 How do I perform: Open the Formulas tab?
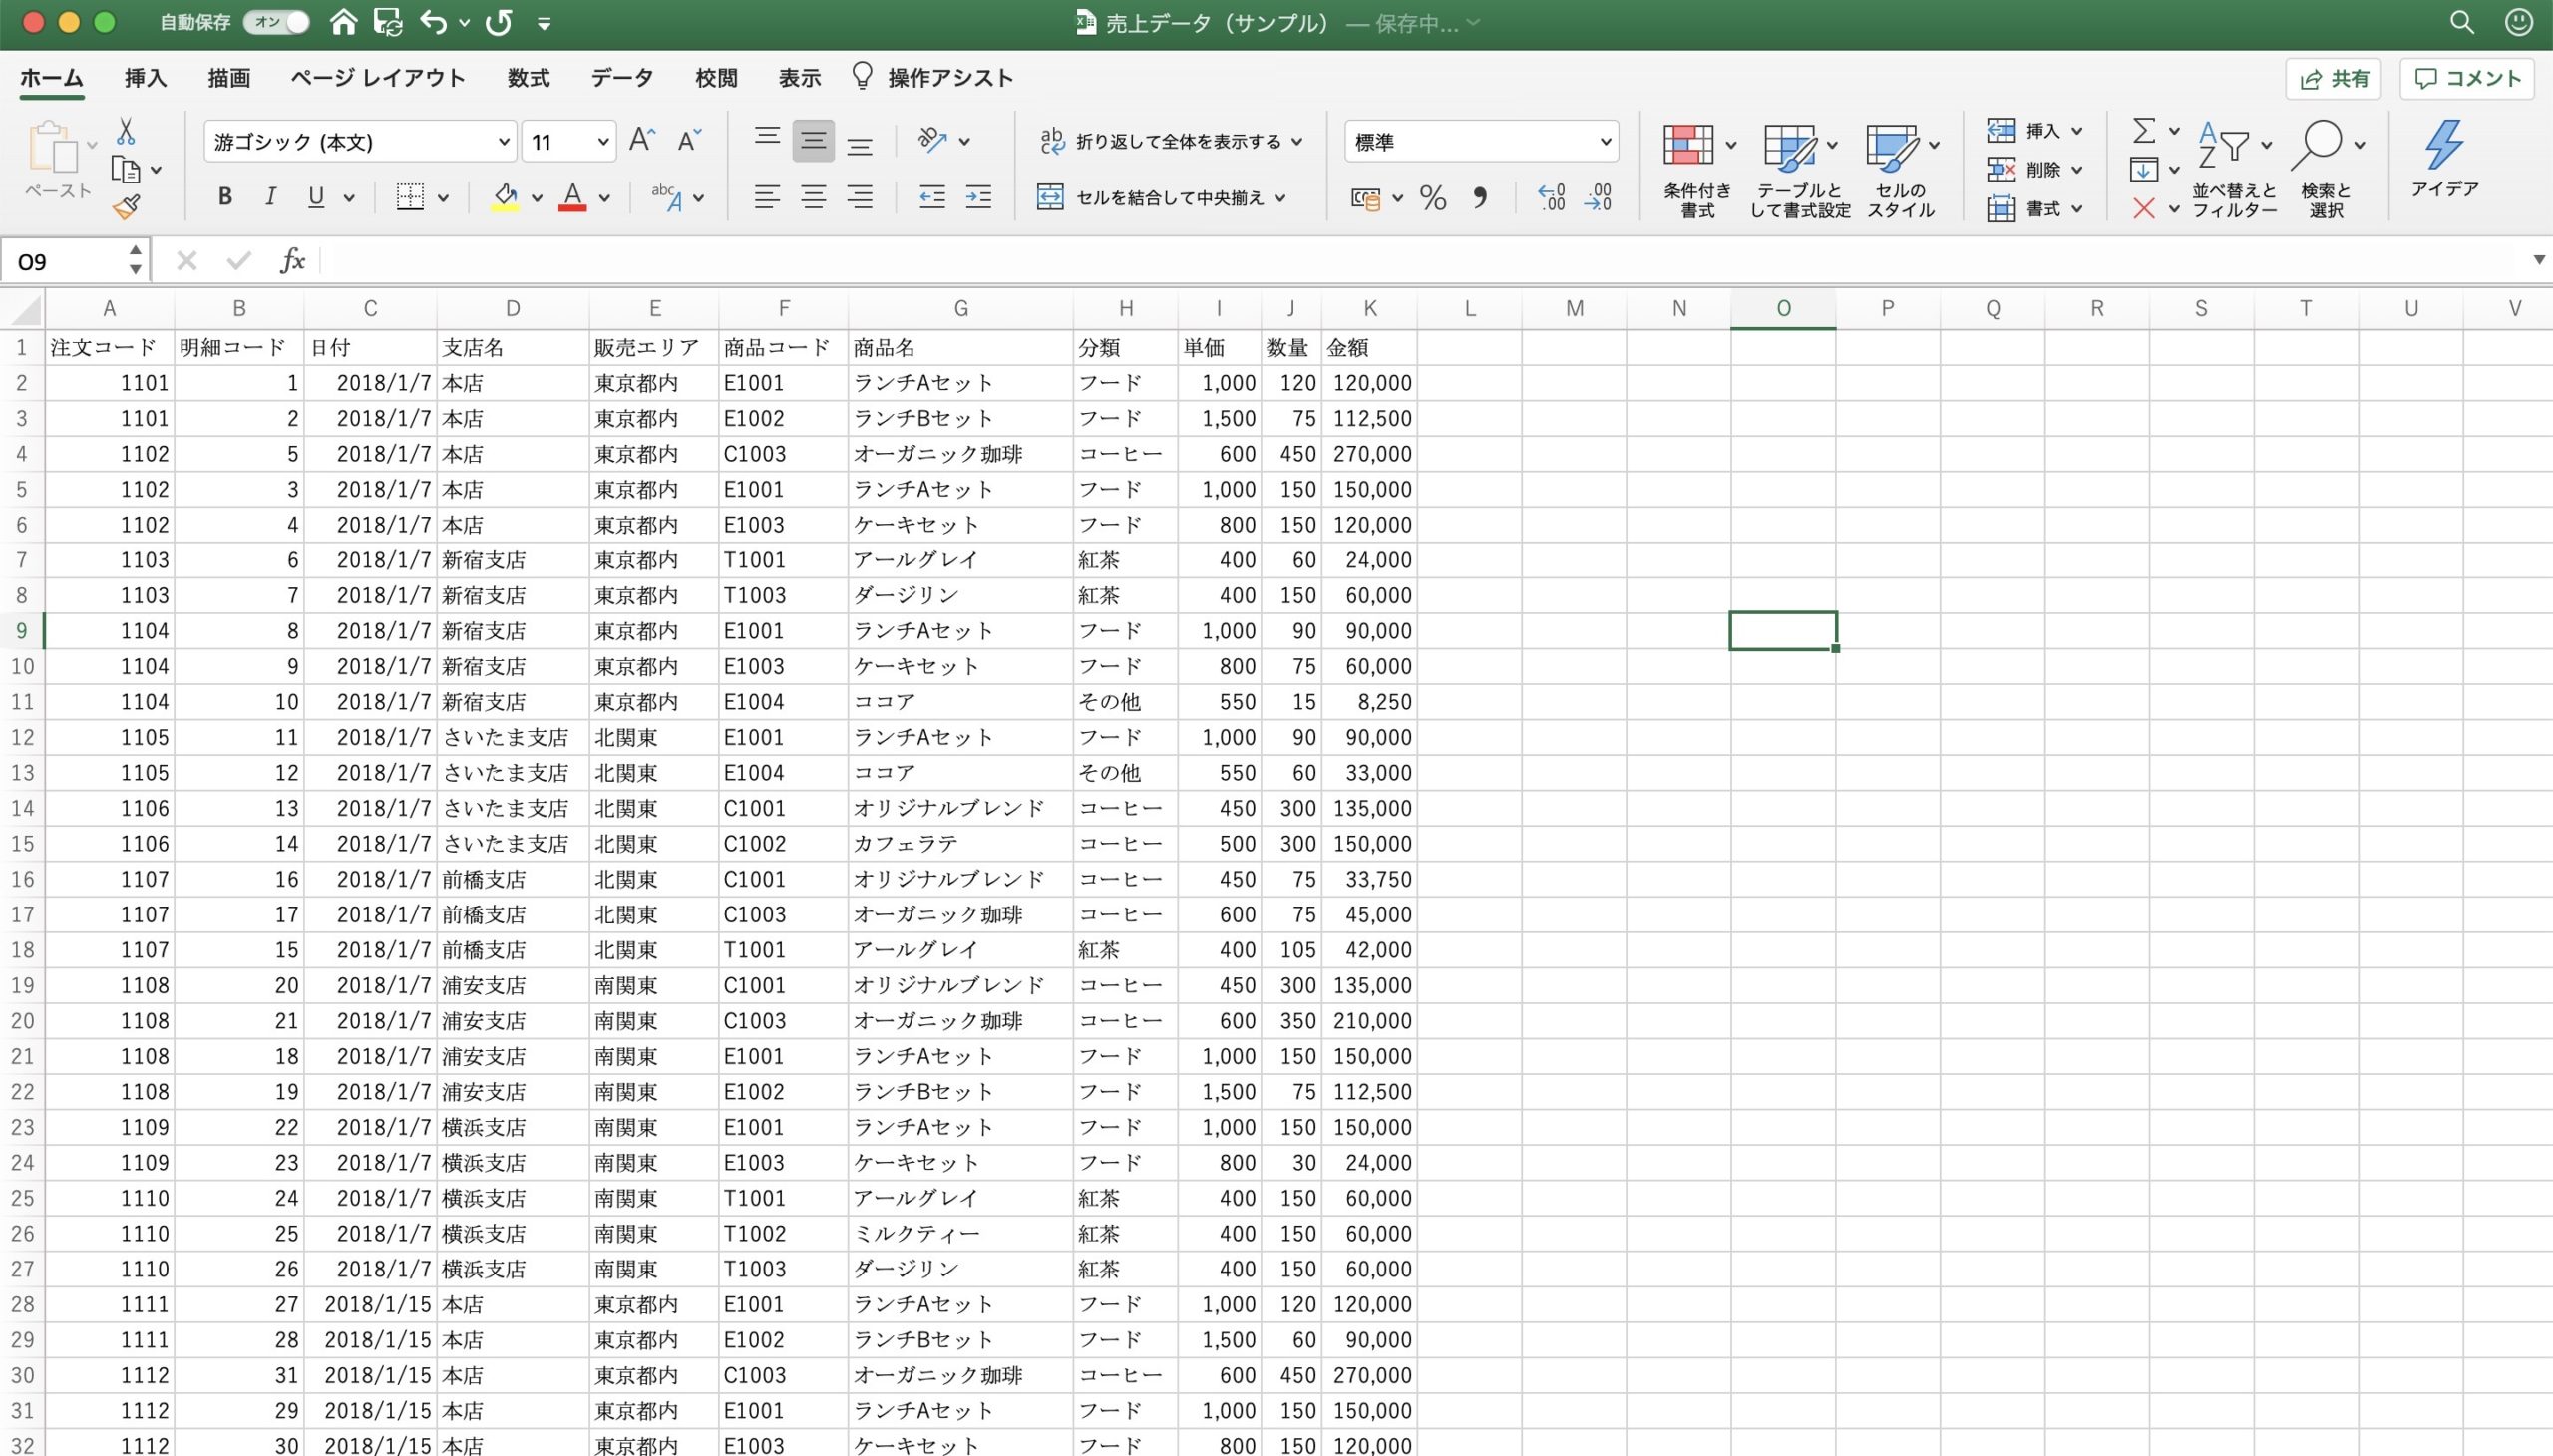click(x=528, y=78)
